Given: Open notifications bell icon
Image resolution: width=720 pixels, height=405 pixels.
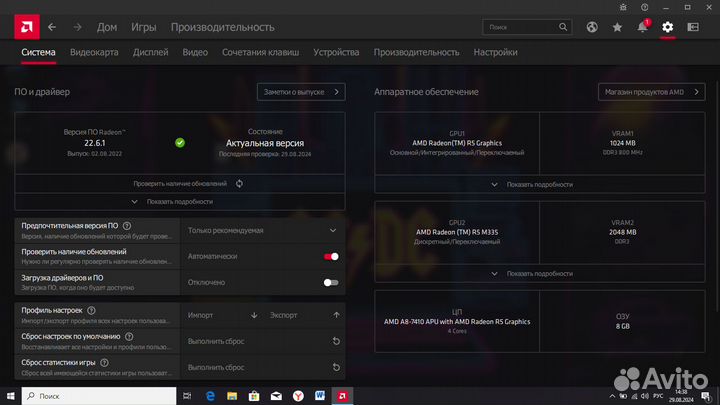Looking at the screenshot, I should pyautogui.click(x=642, y=27).
